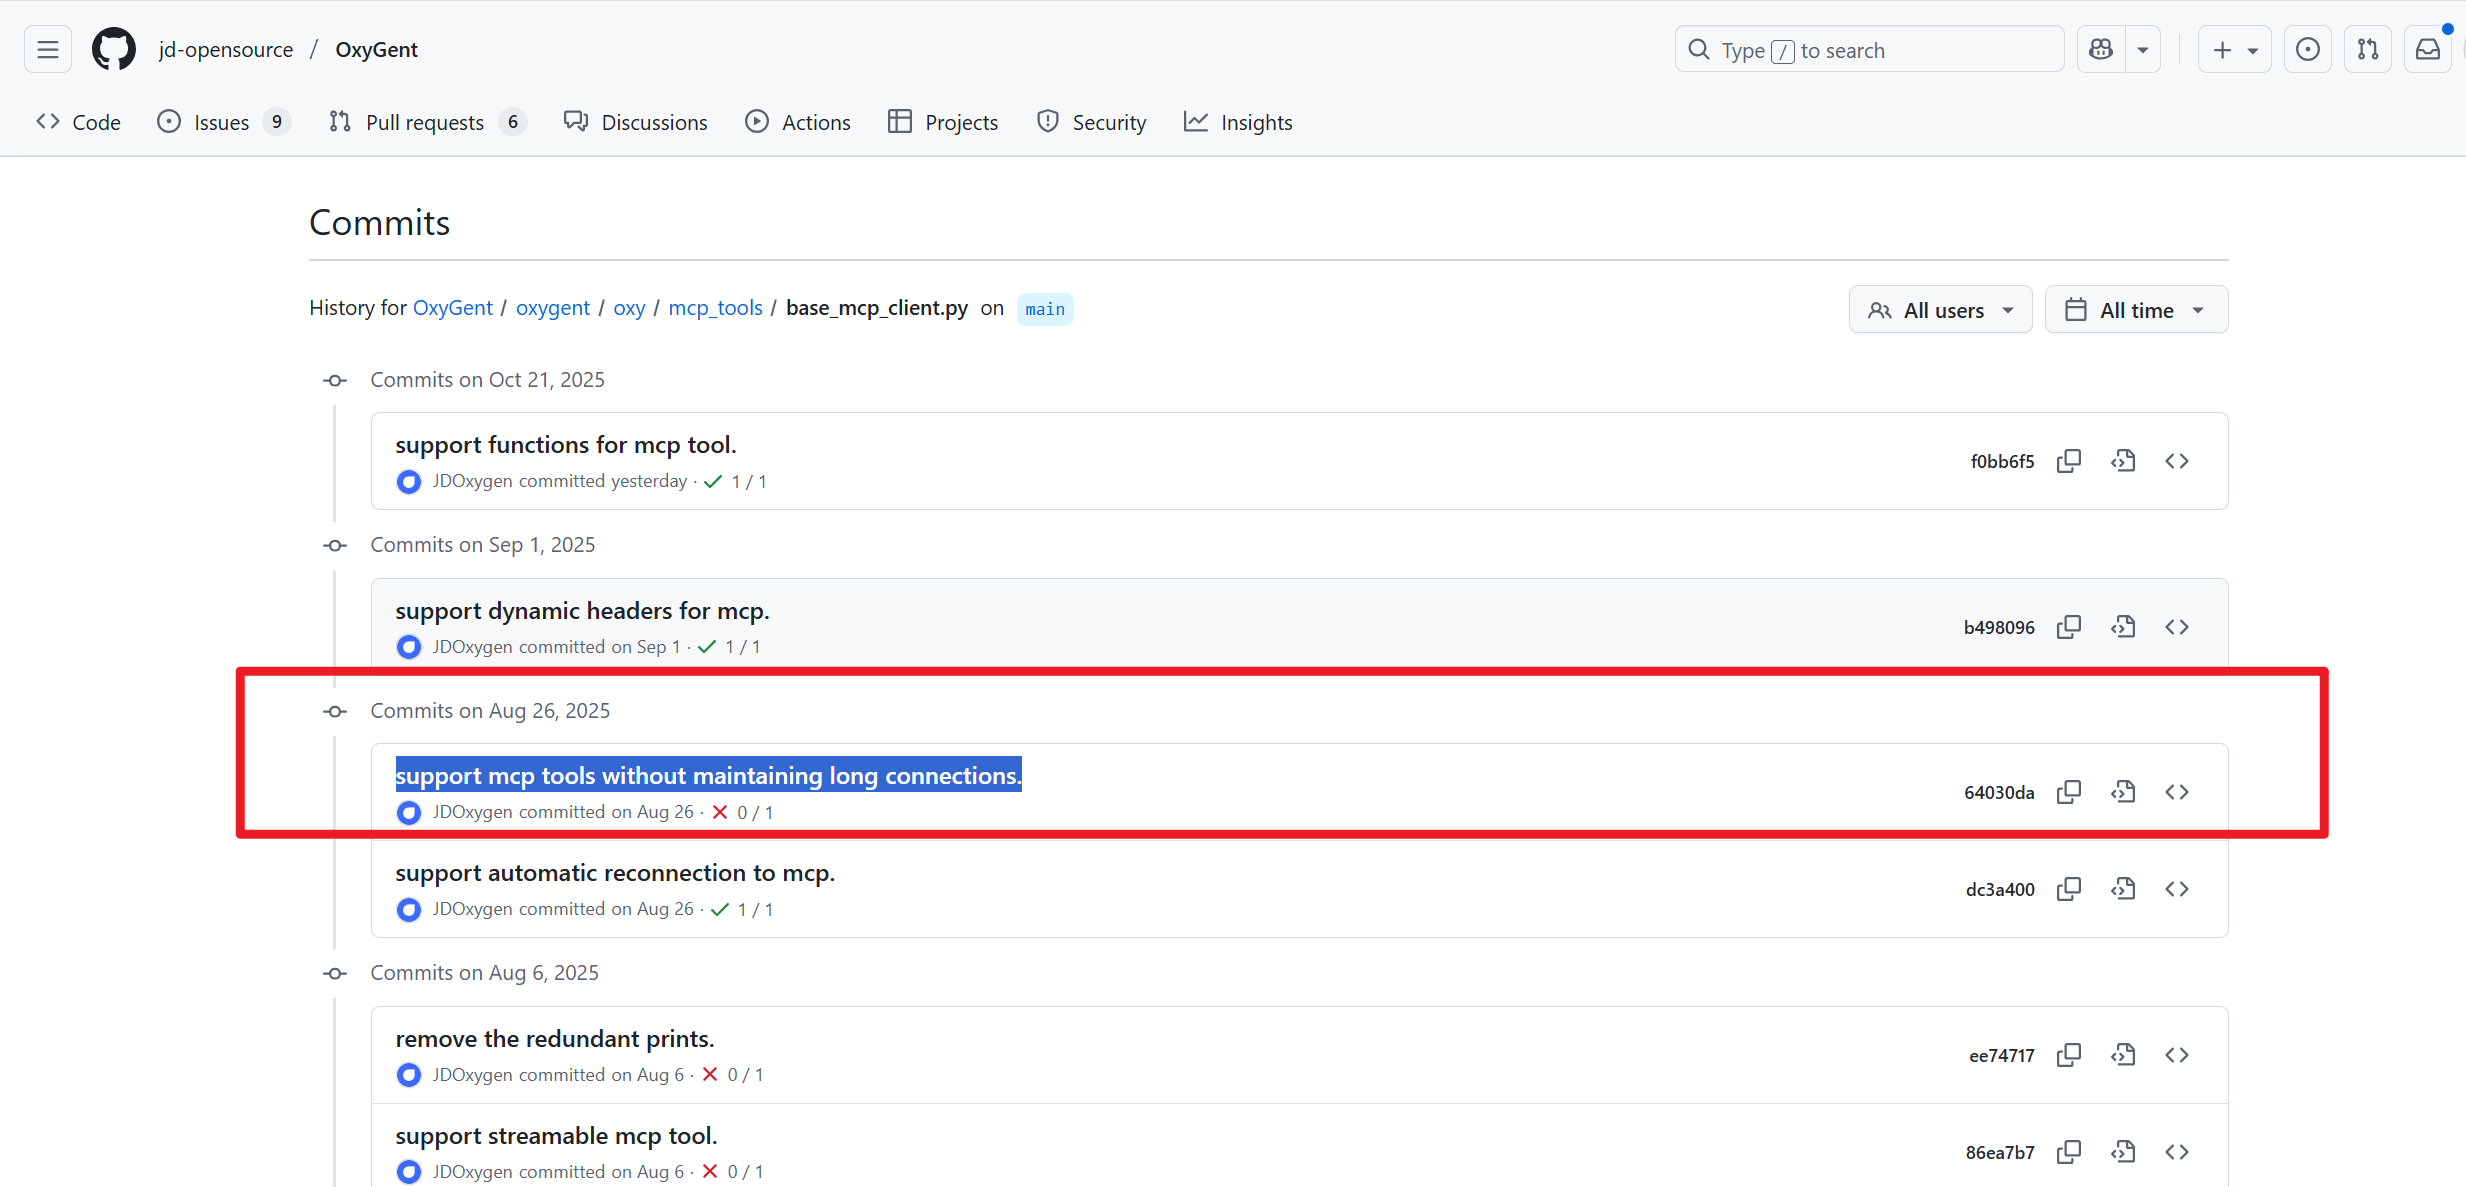Browse repository at commit ee74717
This screenshot has width=2466, height=1187.
(2176, 1055)
